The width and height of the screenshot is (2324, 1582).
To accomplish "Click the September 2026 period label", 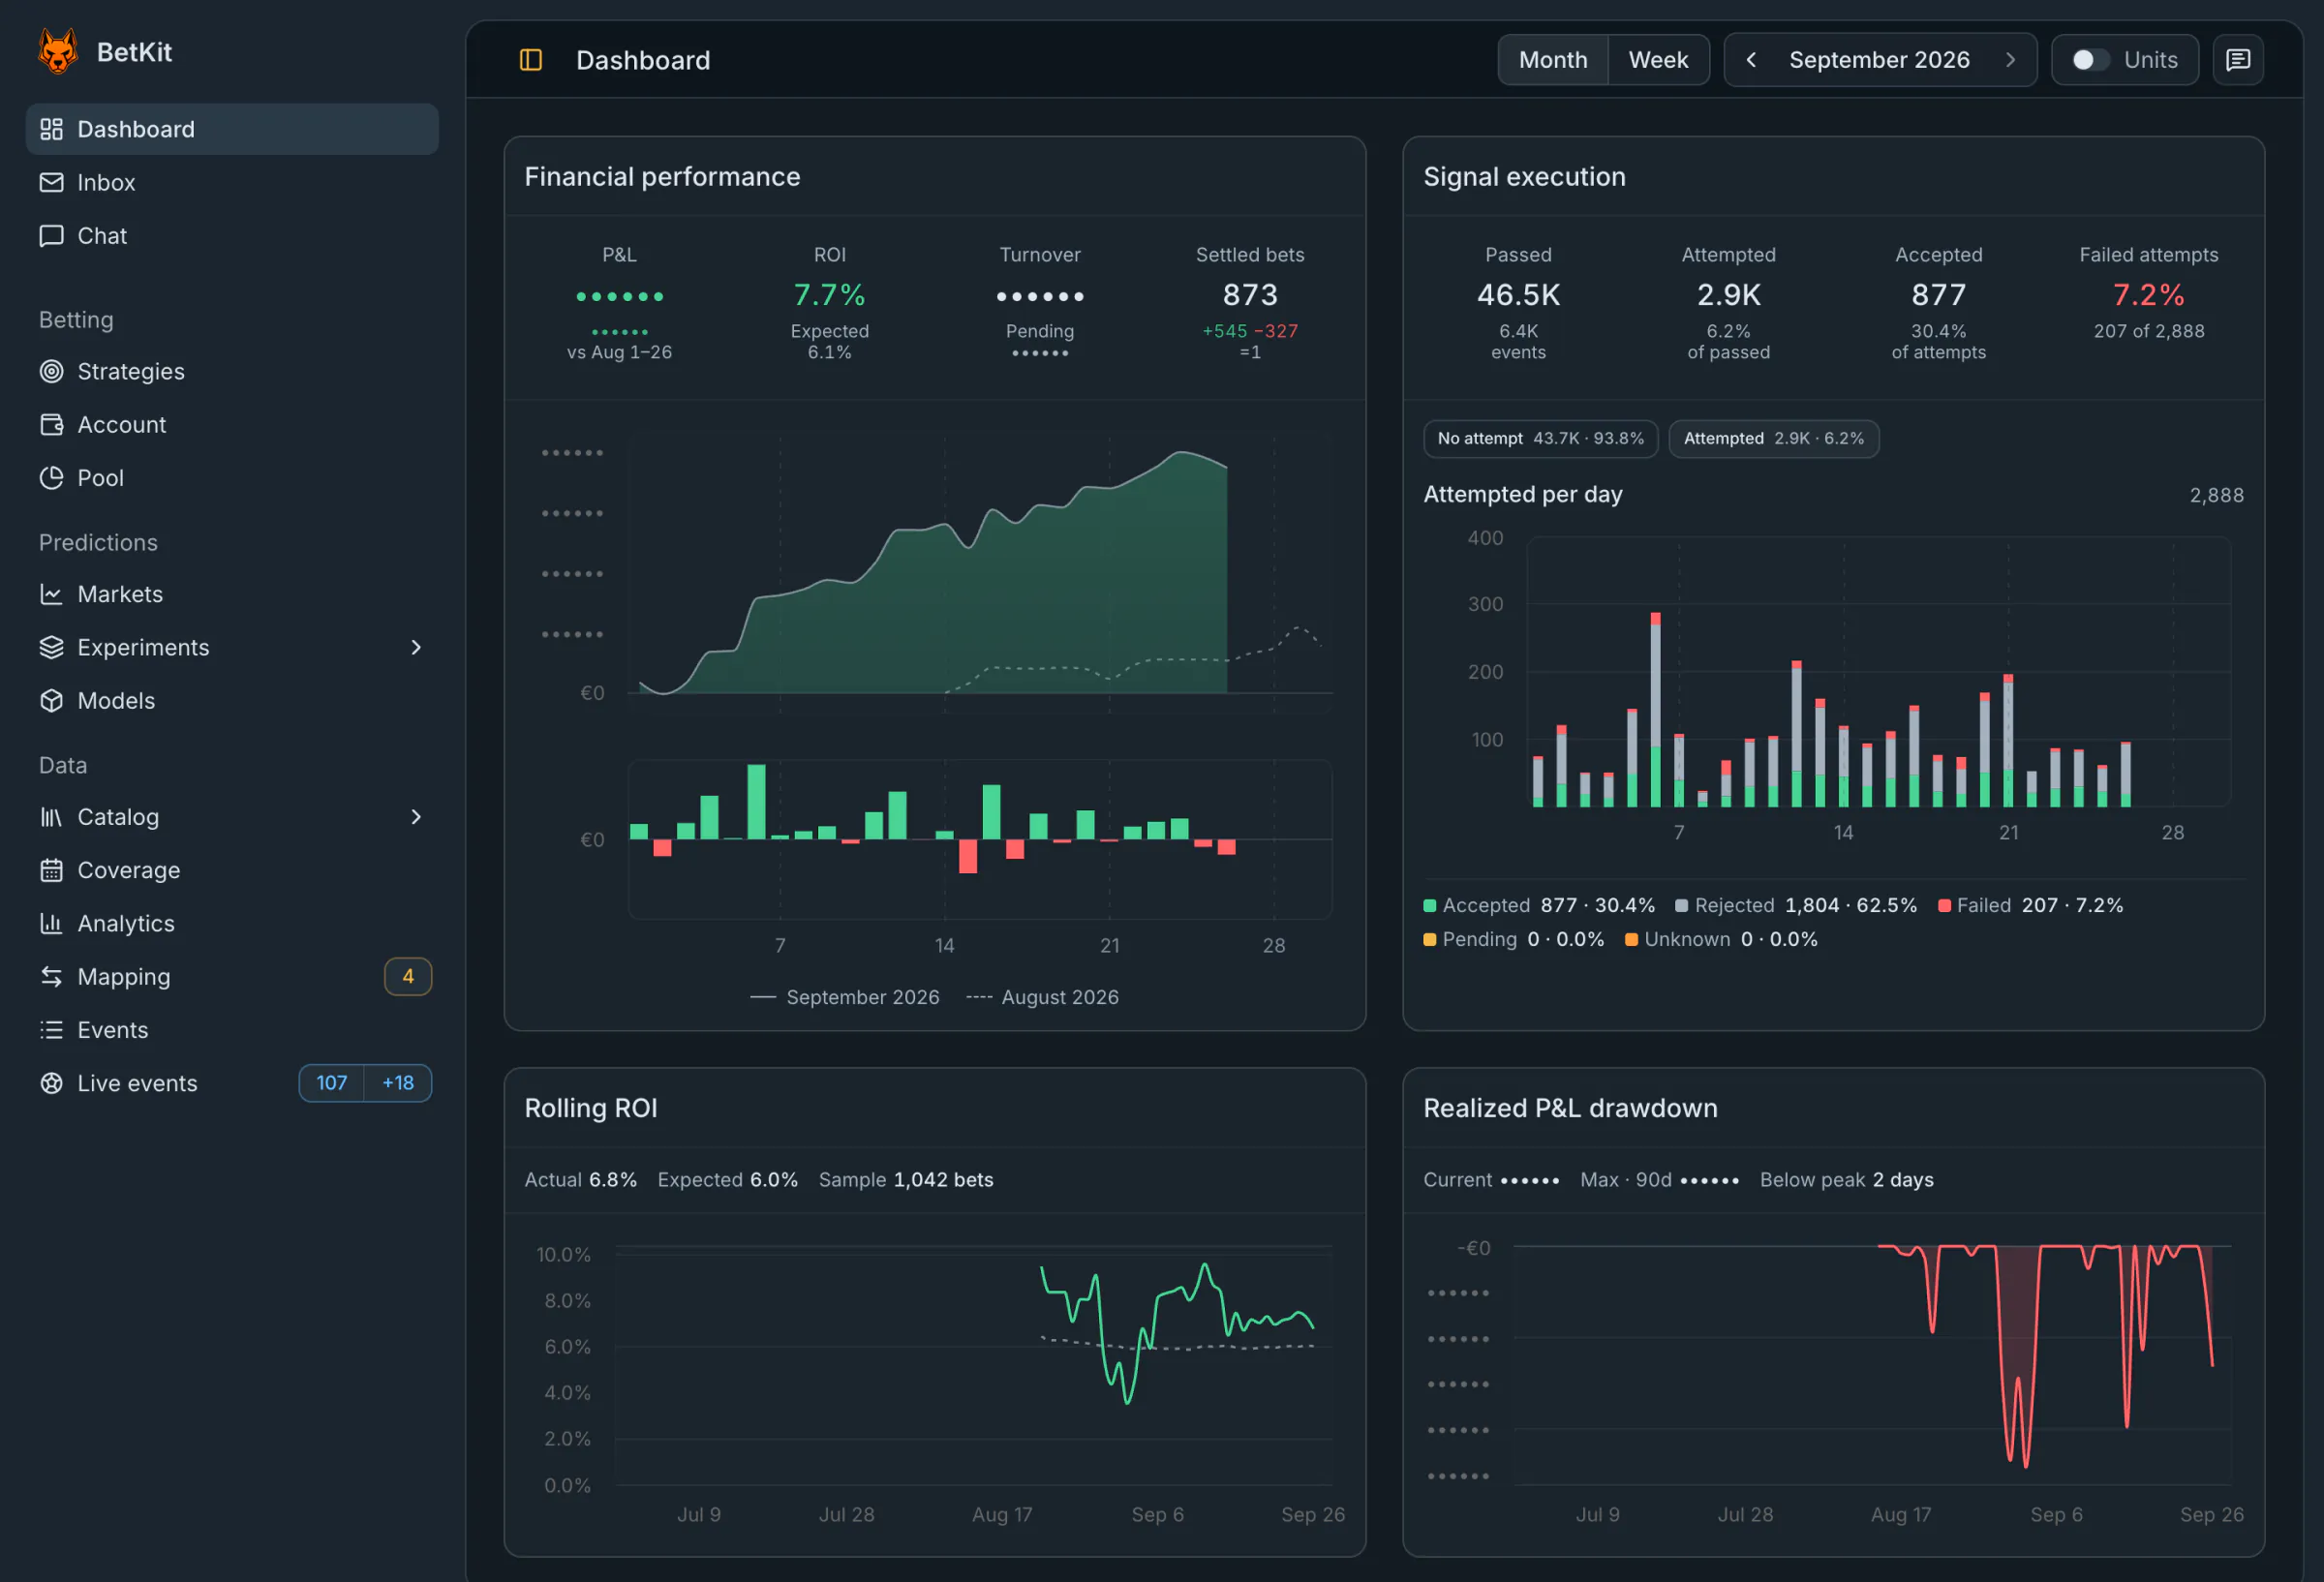I will click(1879, 60).
